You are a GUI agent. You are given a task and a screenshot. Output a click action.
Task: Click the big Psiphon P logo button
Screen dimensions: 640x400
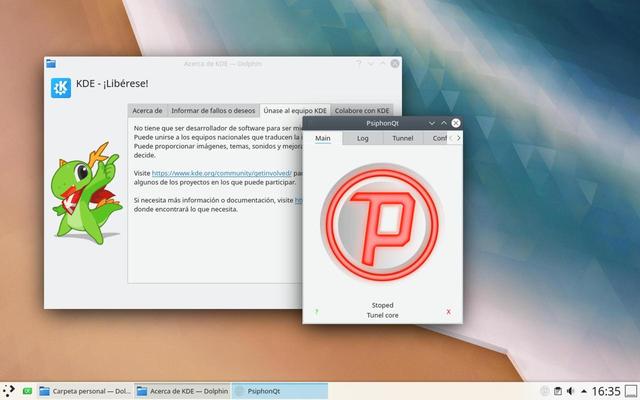(382, 223)
